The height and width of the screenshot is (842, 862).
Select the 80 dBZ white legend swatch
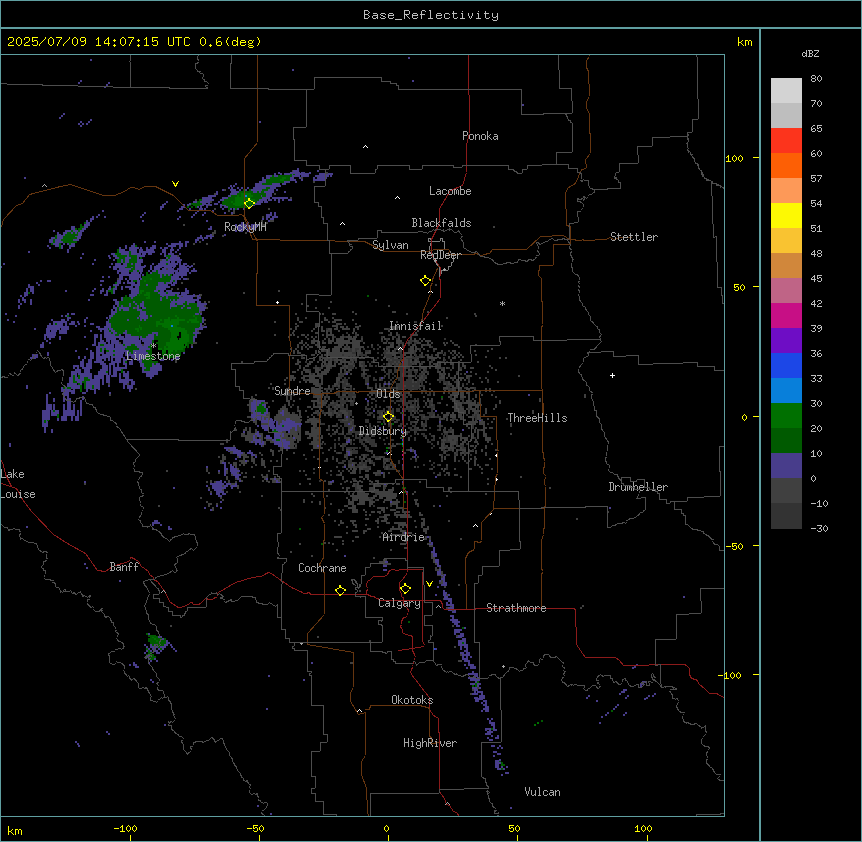click(786, 91)
